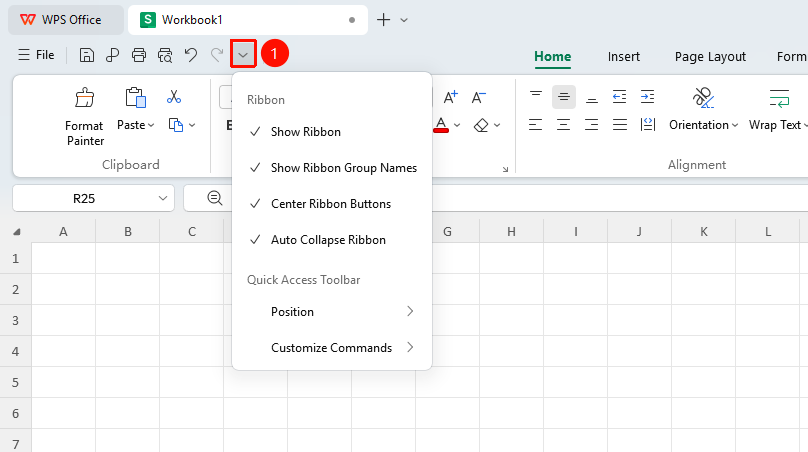
Task: Click the Middle Align icon
Action: (x=564, y=96)
